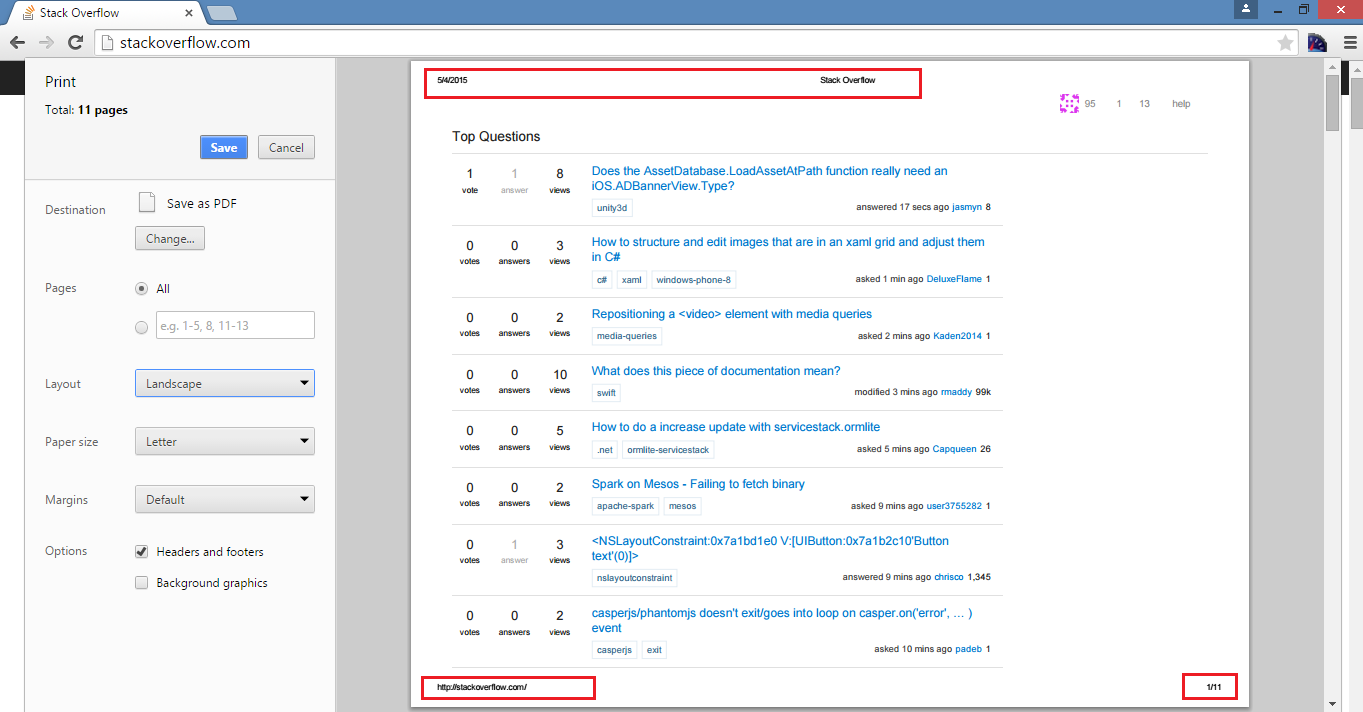Image resolution: width=1363 pixels, height=712 pixels.
Task: Click the user name DeluxeFlame
Action: [954, 279]
